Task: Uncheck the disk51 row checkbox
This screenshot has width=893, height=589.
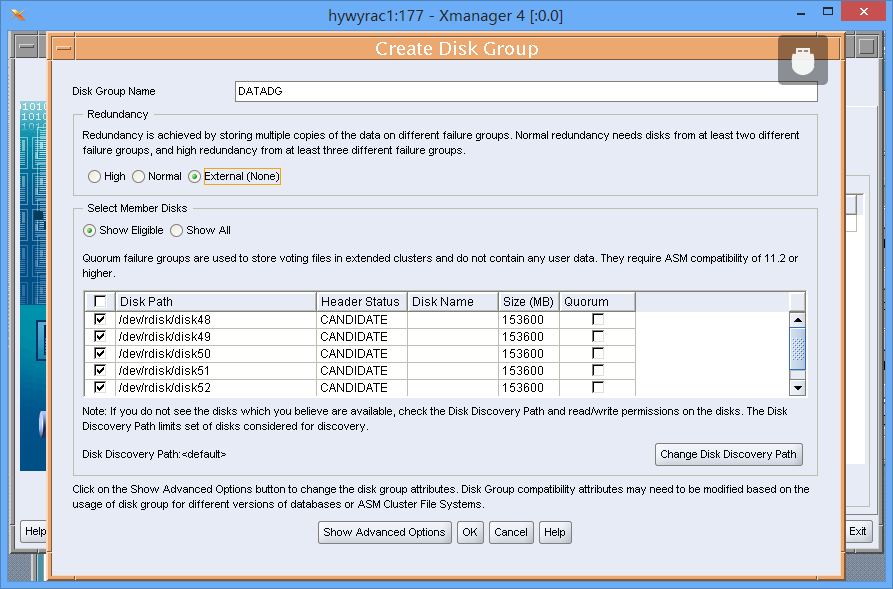Action: [100, 371]
